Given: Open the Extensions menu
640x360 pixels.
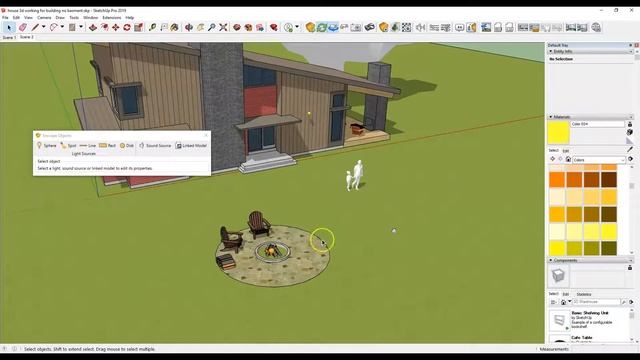Looking at the screenshot, I should pyautogui.click(x=111, y=18).
